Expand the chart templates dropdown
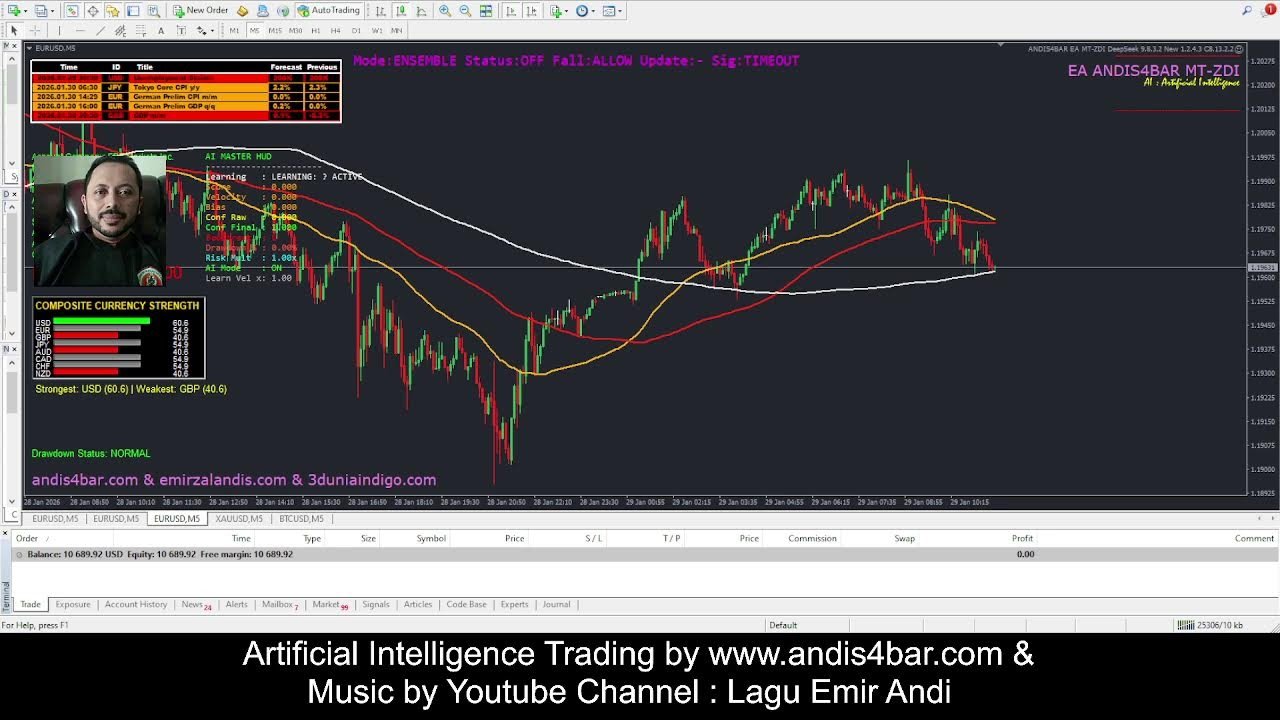The image size is (1280, 720). tap(621, 11)
